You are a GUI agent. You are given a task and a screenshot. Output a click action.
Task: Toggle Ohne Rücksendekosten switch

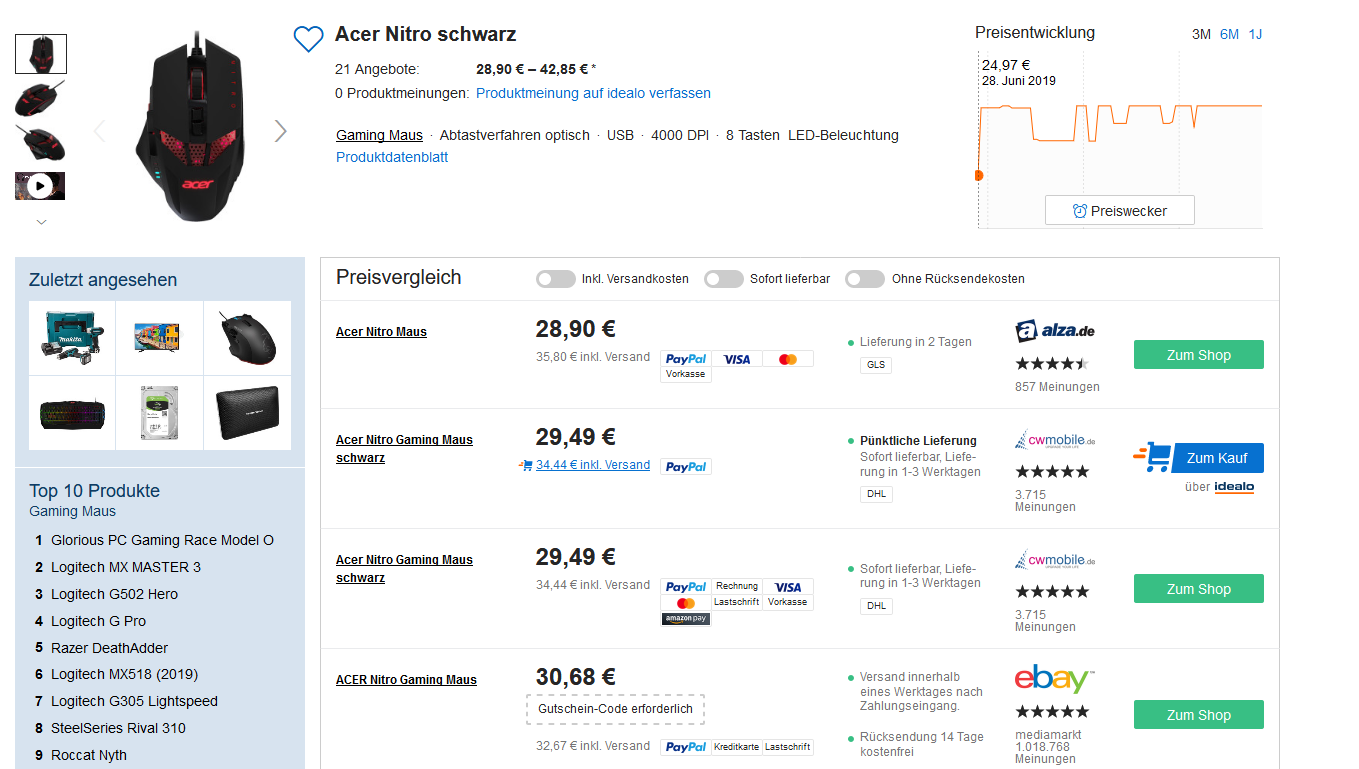865,279
